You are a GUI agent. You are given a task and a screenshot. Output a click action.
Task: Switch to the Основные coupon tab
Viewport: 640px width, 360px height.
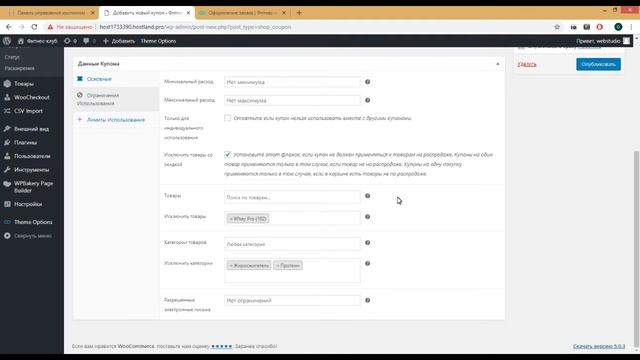pyautogui.click(x=99, y=79)
